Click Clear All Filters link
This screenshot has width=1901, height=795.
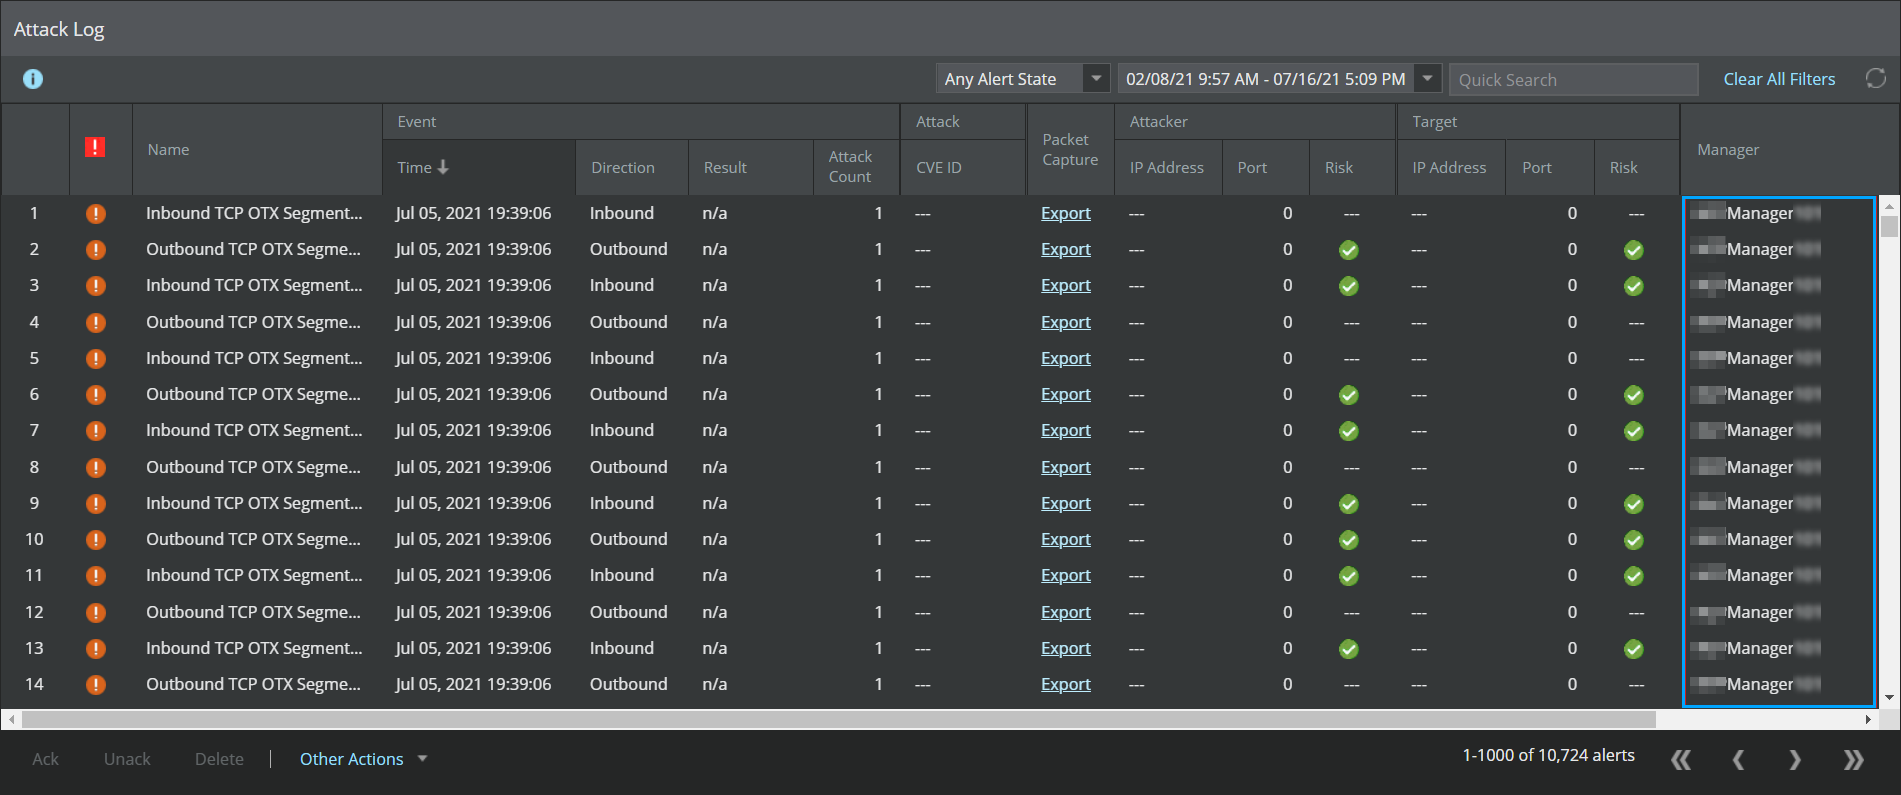[1779, 79]
